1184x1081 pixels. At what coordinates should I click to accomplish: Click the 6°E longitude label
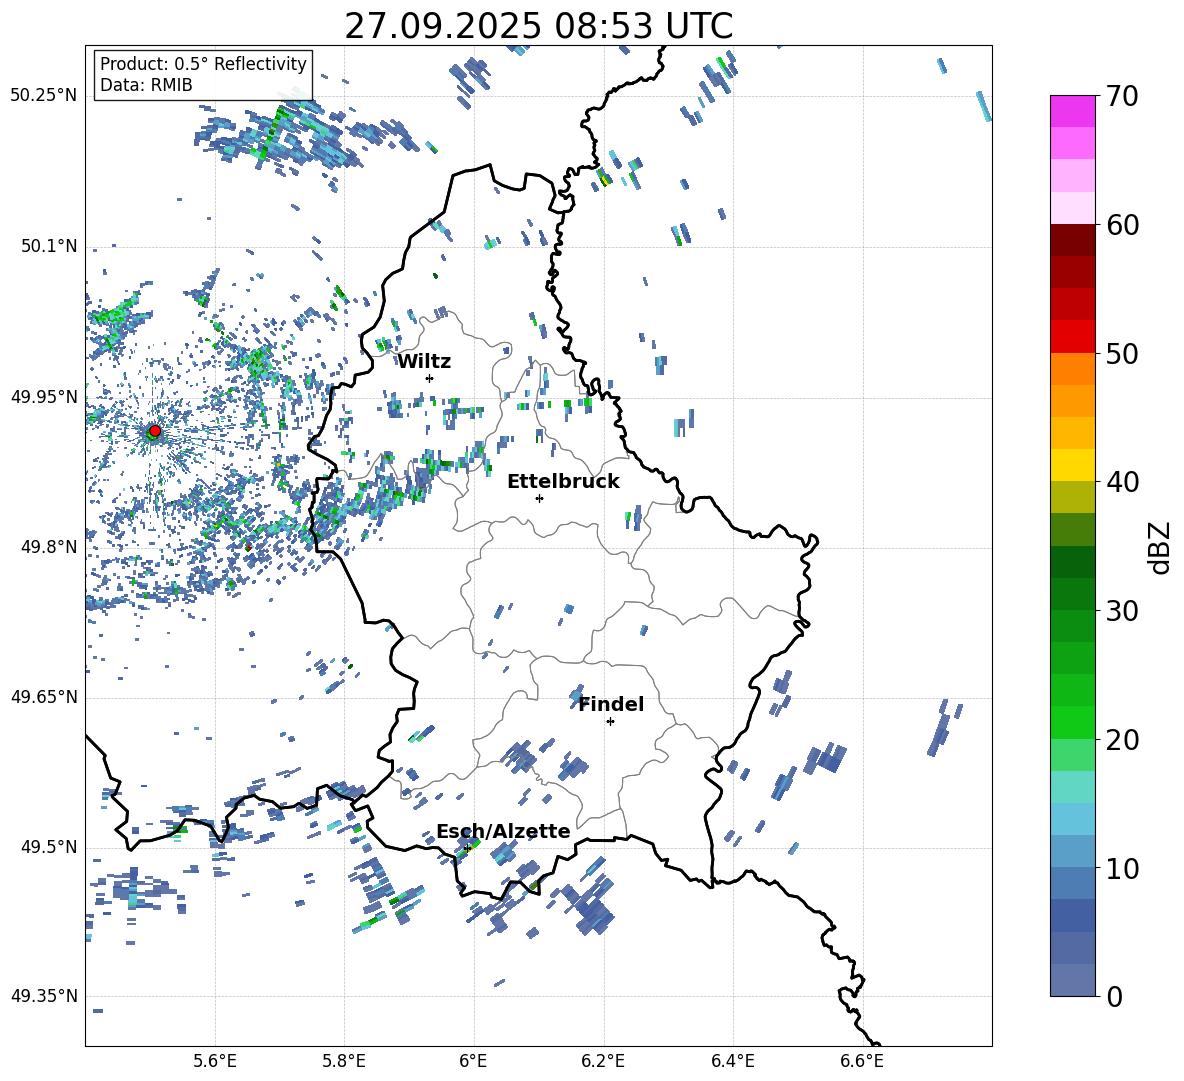pos(473,1061)
